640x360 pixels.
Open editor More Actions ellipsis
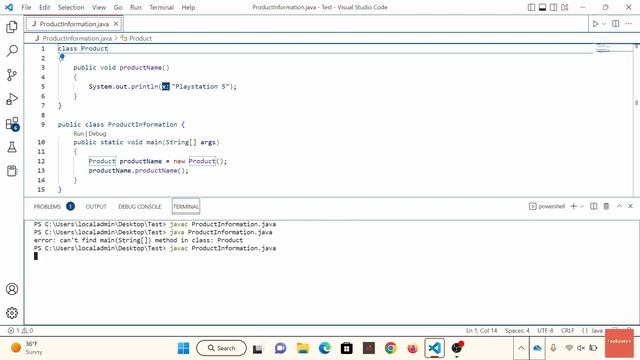pos(629,24)
